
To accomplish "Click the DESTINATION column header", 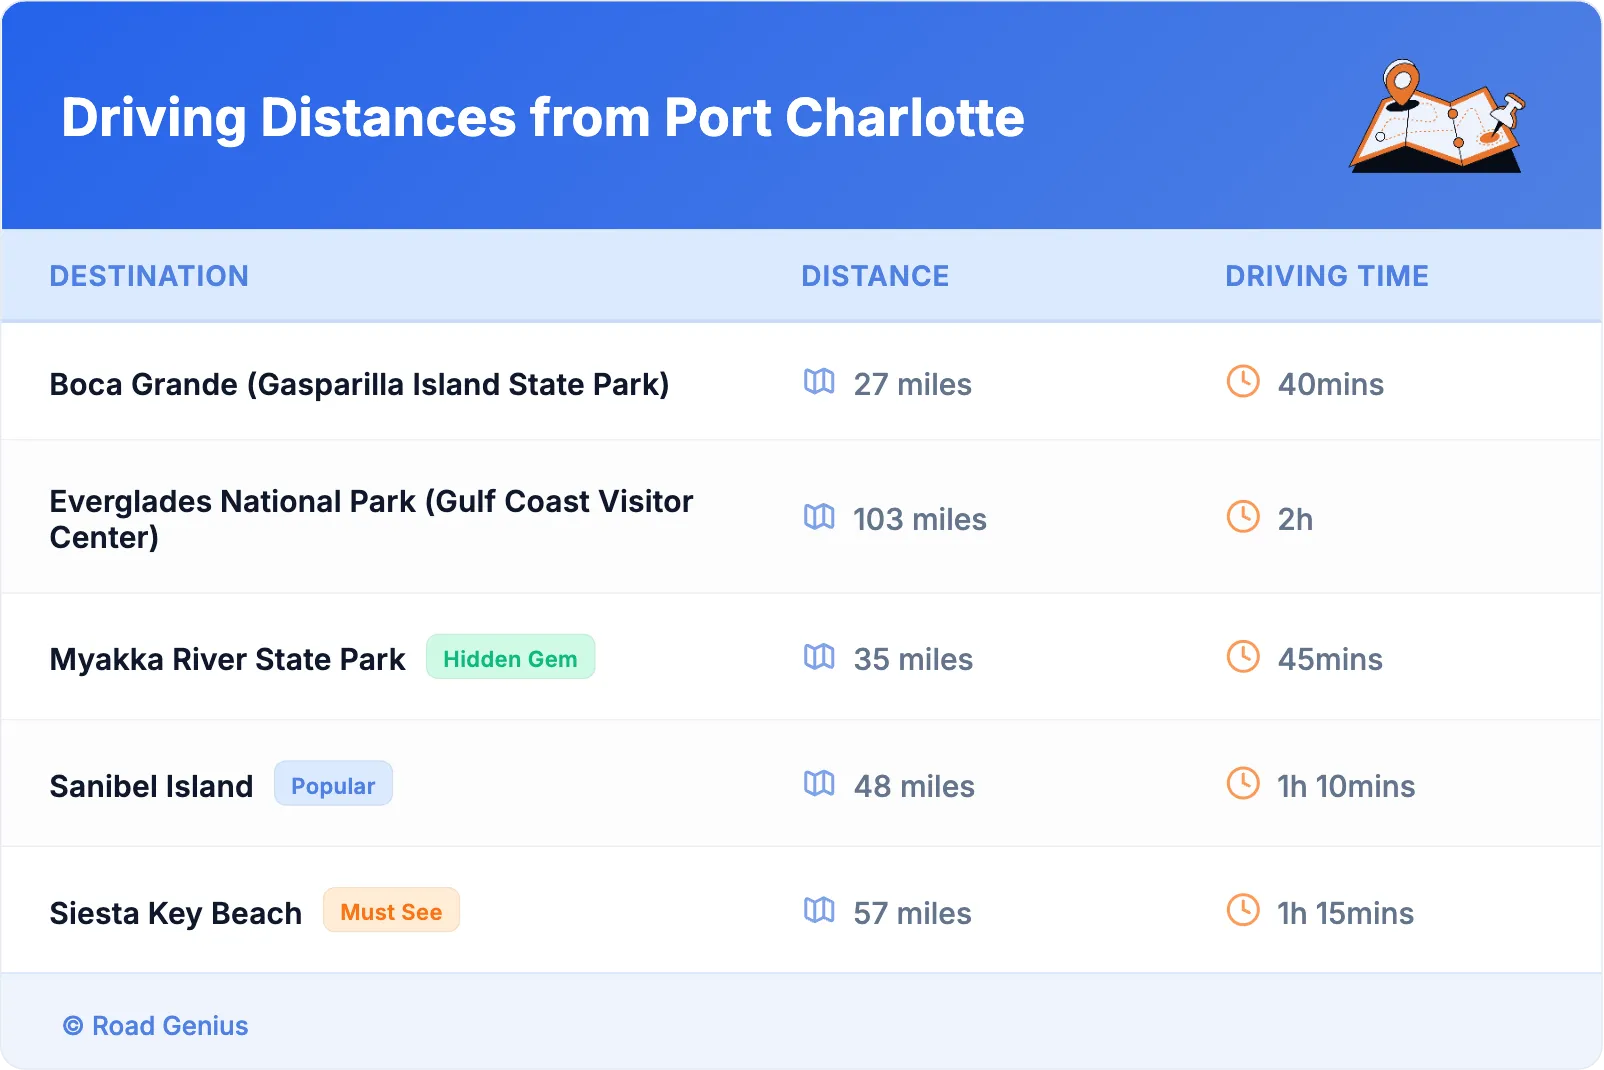I will (149, 276).
